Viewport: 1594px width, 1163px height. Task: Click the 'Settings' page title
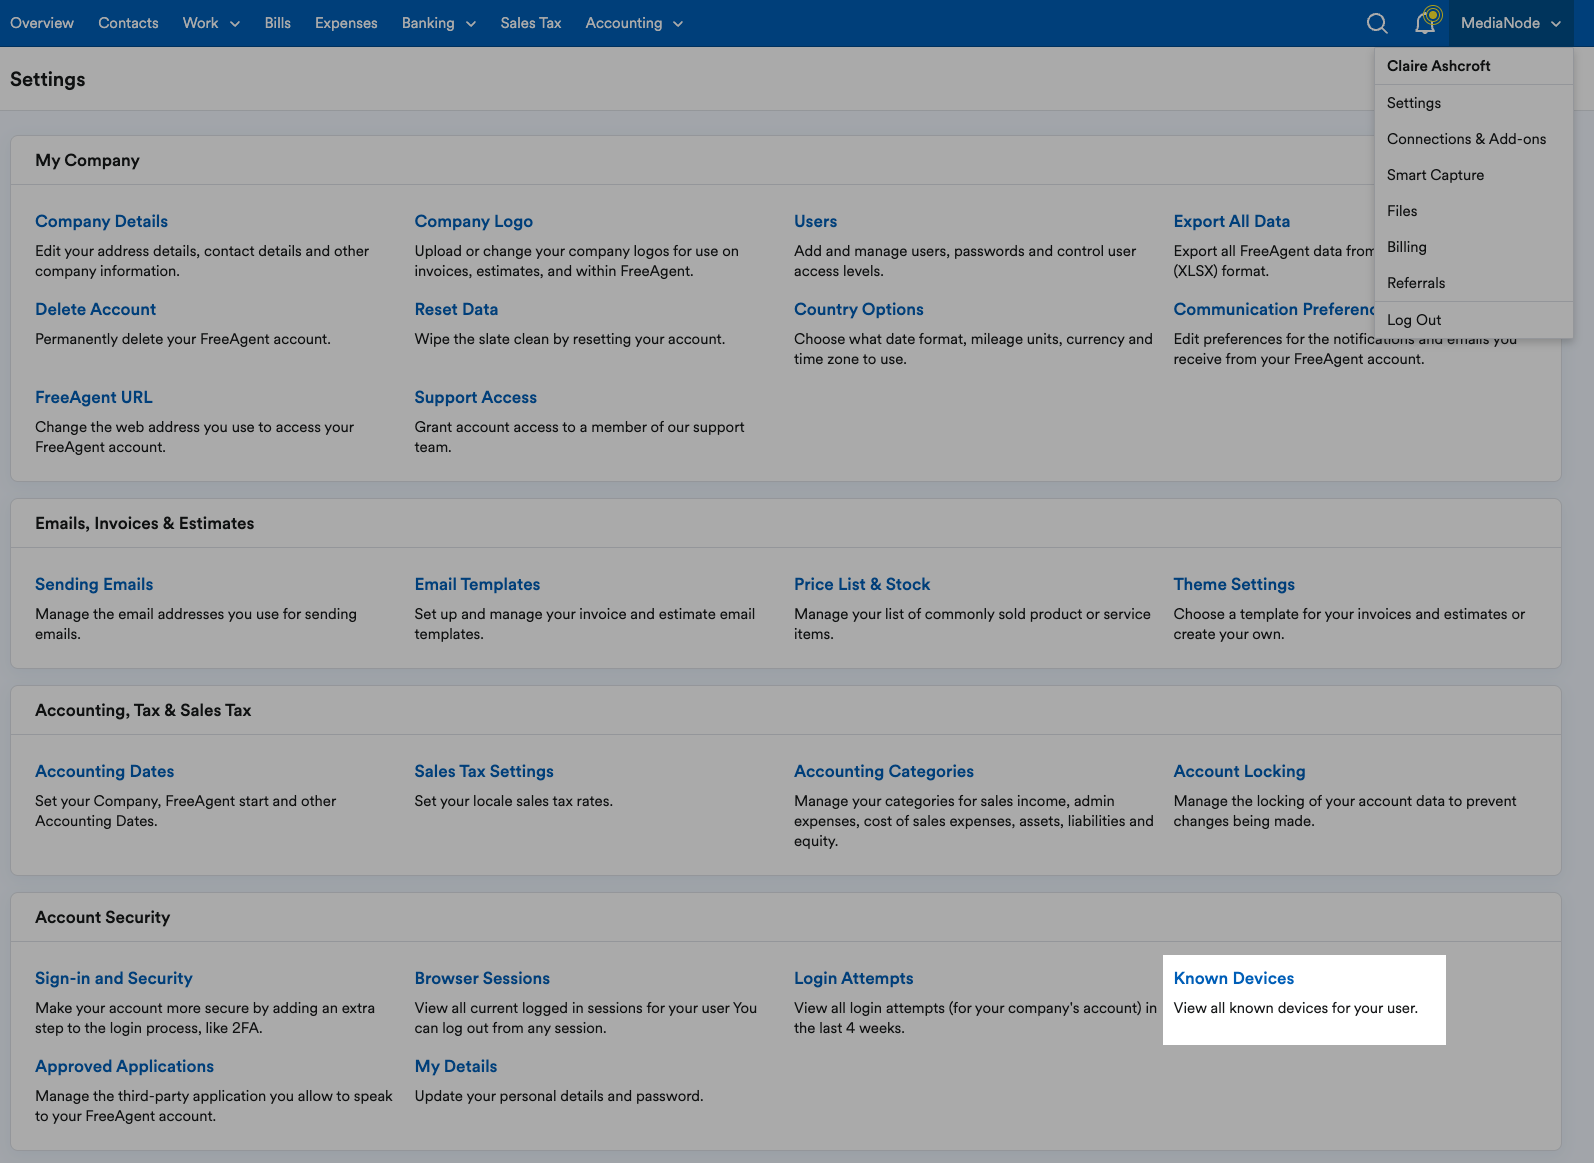coord(47,79)
